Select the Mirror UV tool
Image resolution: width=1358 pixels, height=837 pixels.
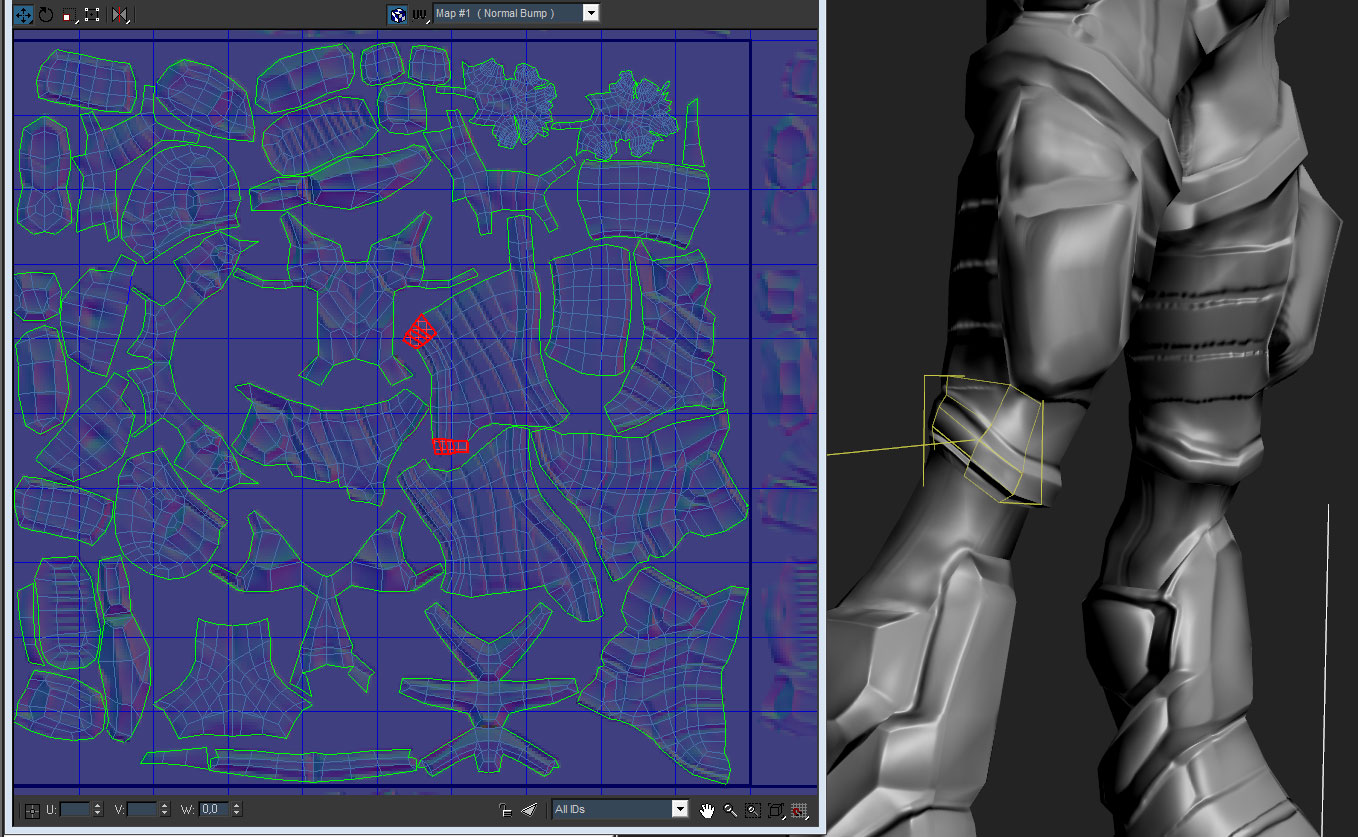120,15
